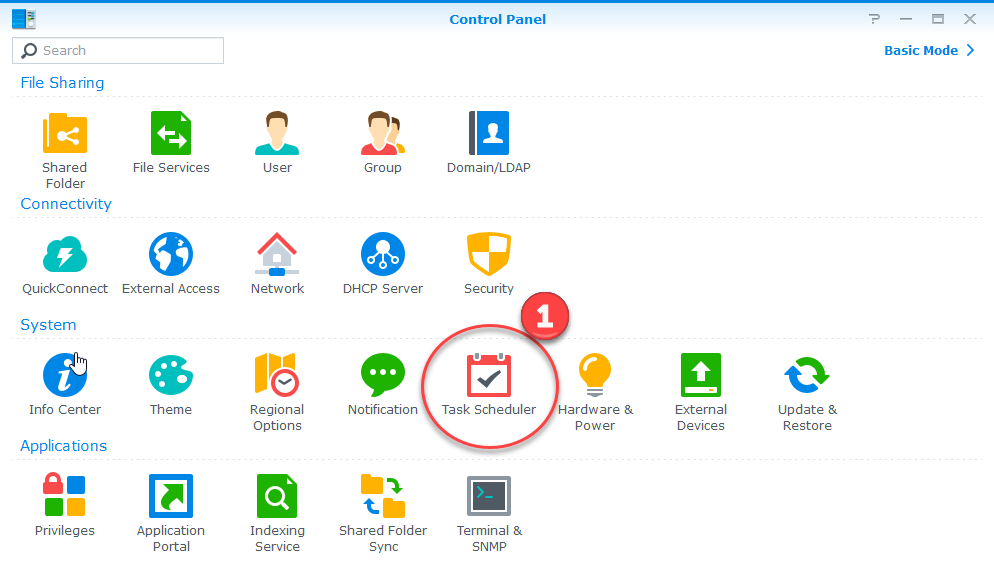This screenshot has width=994, height=568.
Task: Open the Task Scheduler icon
Action: [489, 377]
